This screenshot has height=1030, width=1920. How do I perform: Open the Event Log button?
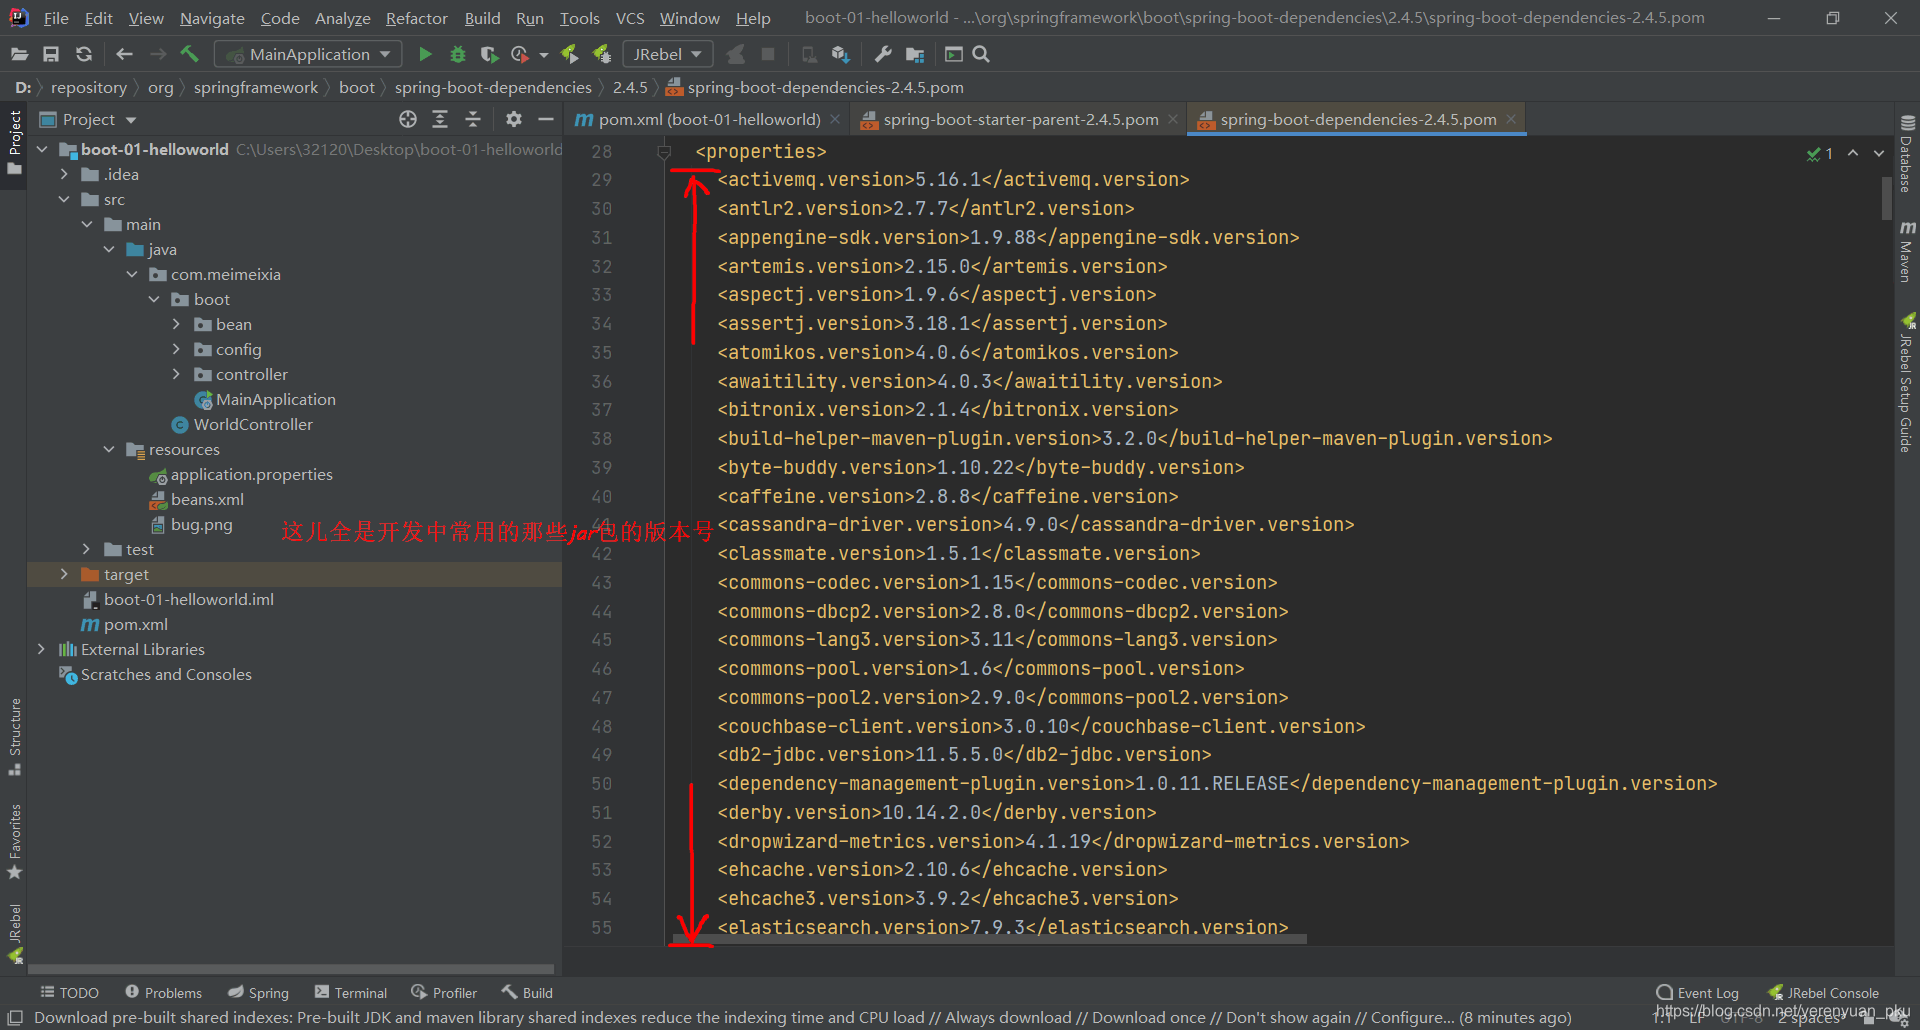1698,992
